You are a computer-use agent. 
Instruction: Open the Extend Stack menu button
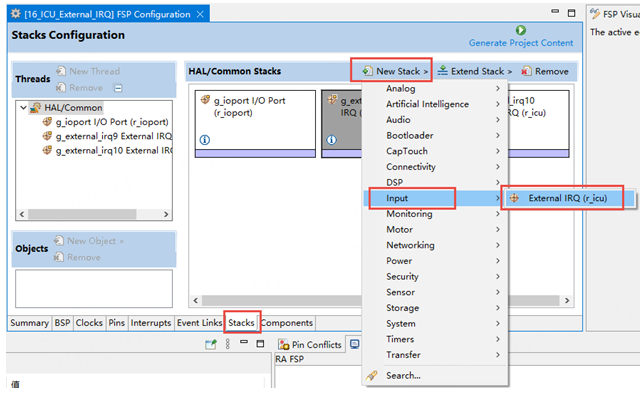[475, 71]
